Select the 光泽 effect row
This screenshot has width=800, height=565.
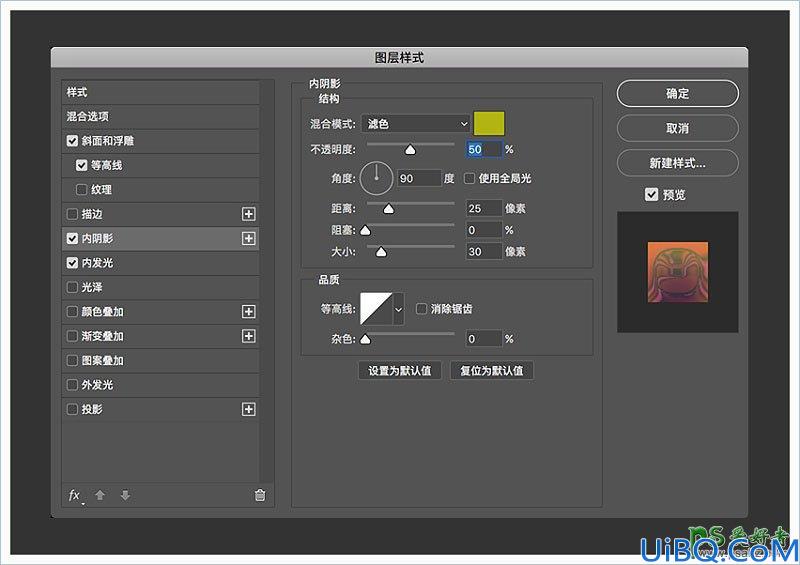pos(160,287)
